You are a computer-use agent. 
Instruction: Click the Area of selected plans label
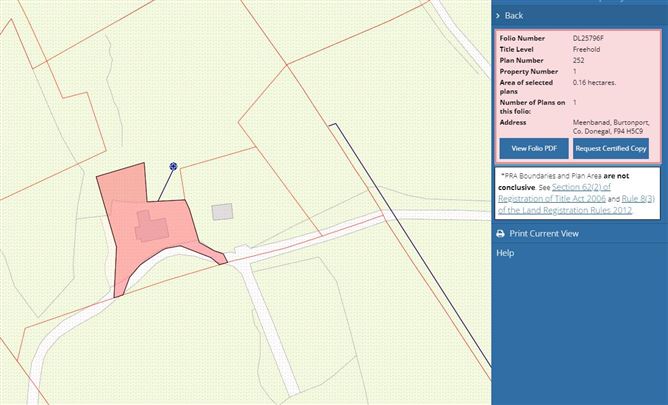click(526, 87)
